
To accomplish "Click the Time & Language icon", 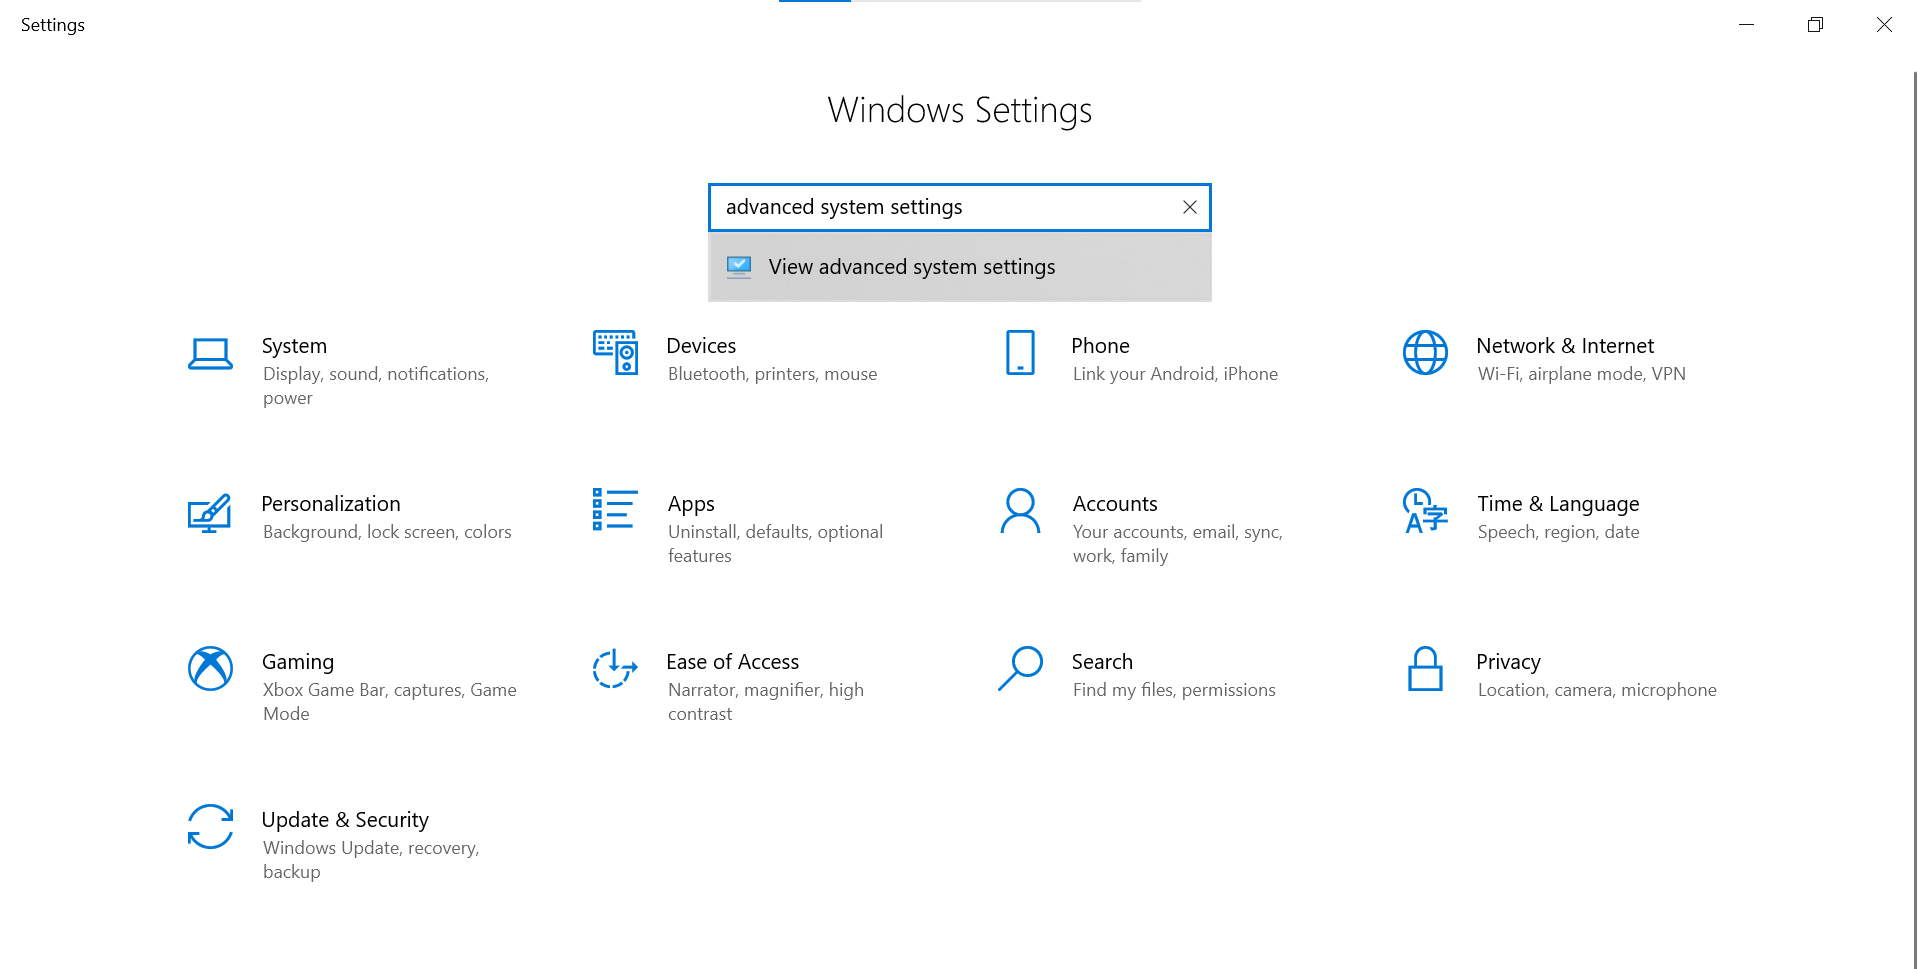I will (1425, 511).
